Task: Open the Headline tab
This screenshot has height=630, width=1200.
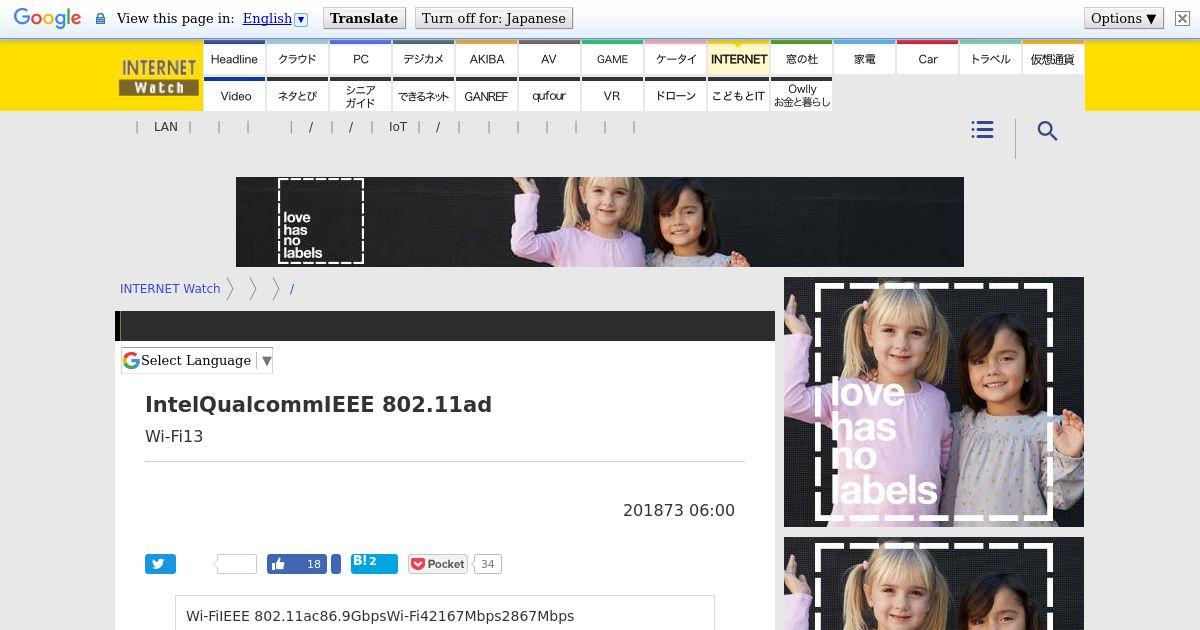Action: coord(234,59)
